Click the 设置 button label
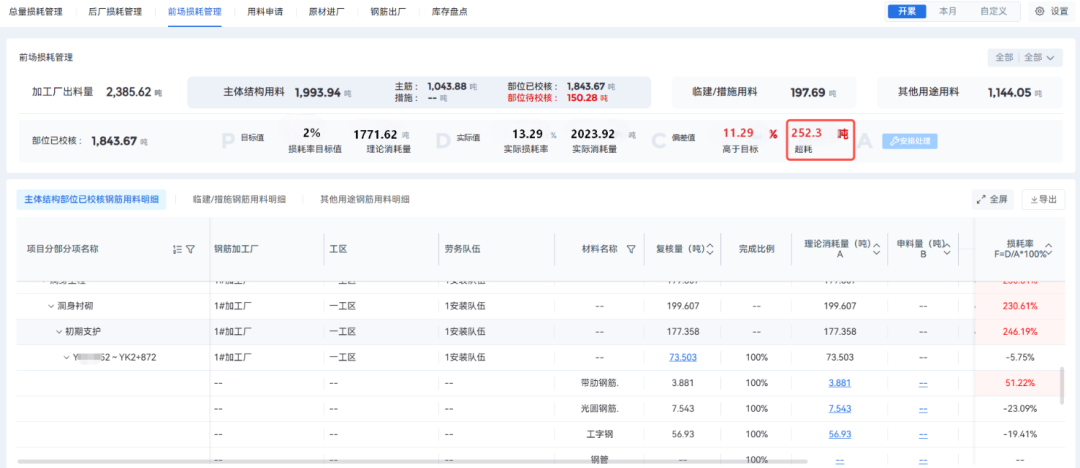This screenshot has height=468, width=1080. tap(1059, 12)
